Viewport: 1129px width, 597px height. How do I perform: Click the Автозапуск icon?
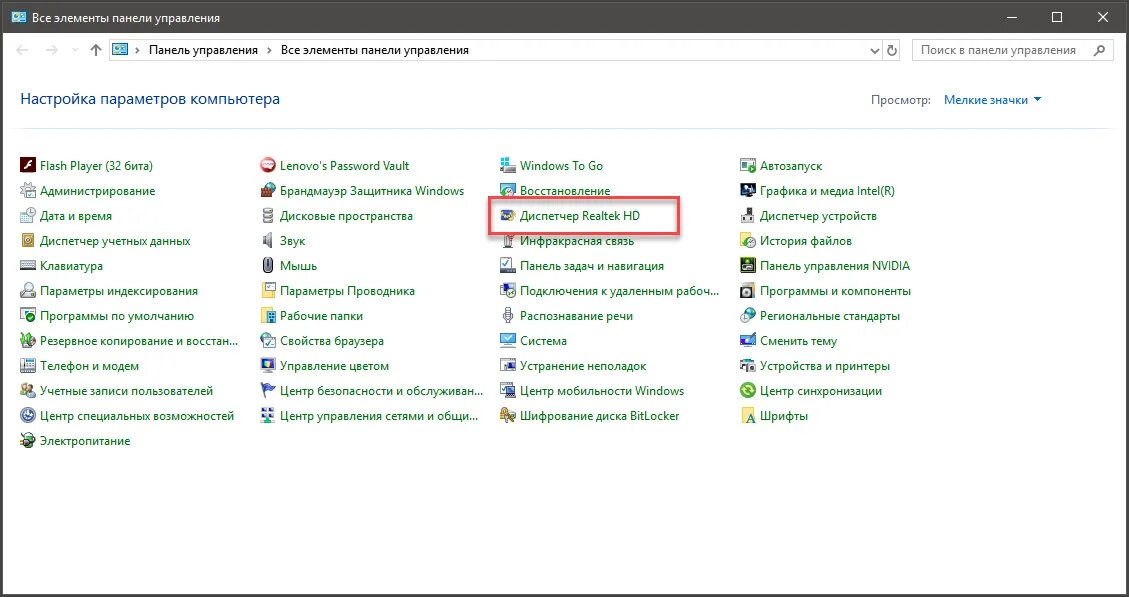point(748,166)
